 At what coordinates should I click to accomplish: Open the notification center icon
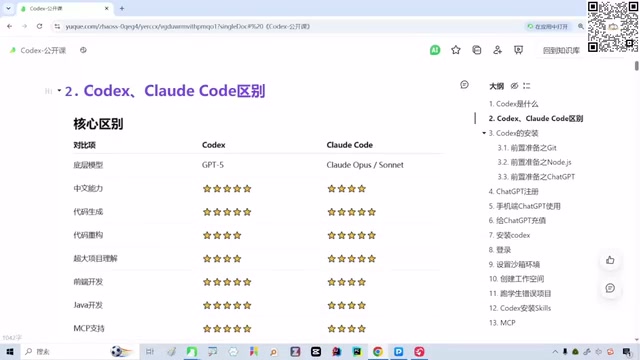(x=627, y=351)
